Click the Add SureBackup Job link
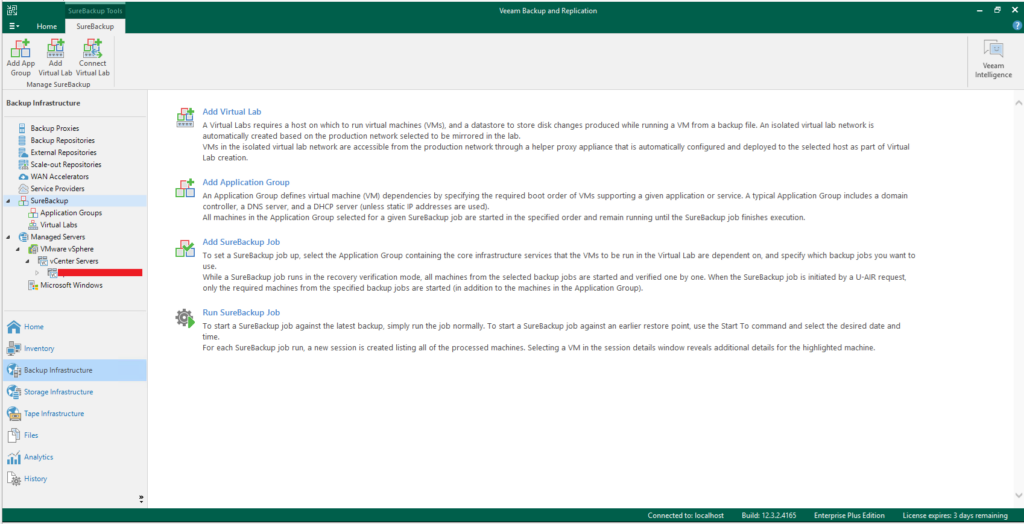Viewport: 1024px width, 524px height. pyautogui.click(x=238, y=242)
